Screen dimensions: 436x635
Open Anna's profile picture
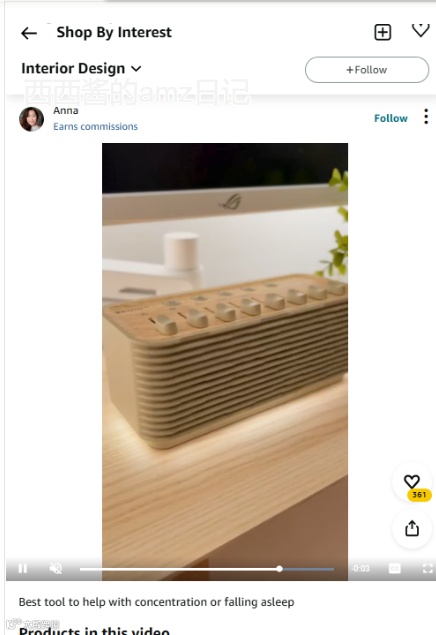click(x=32, y=119)
